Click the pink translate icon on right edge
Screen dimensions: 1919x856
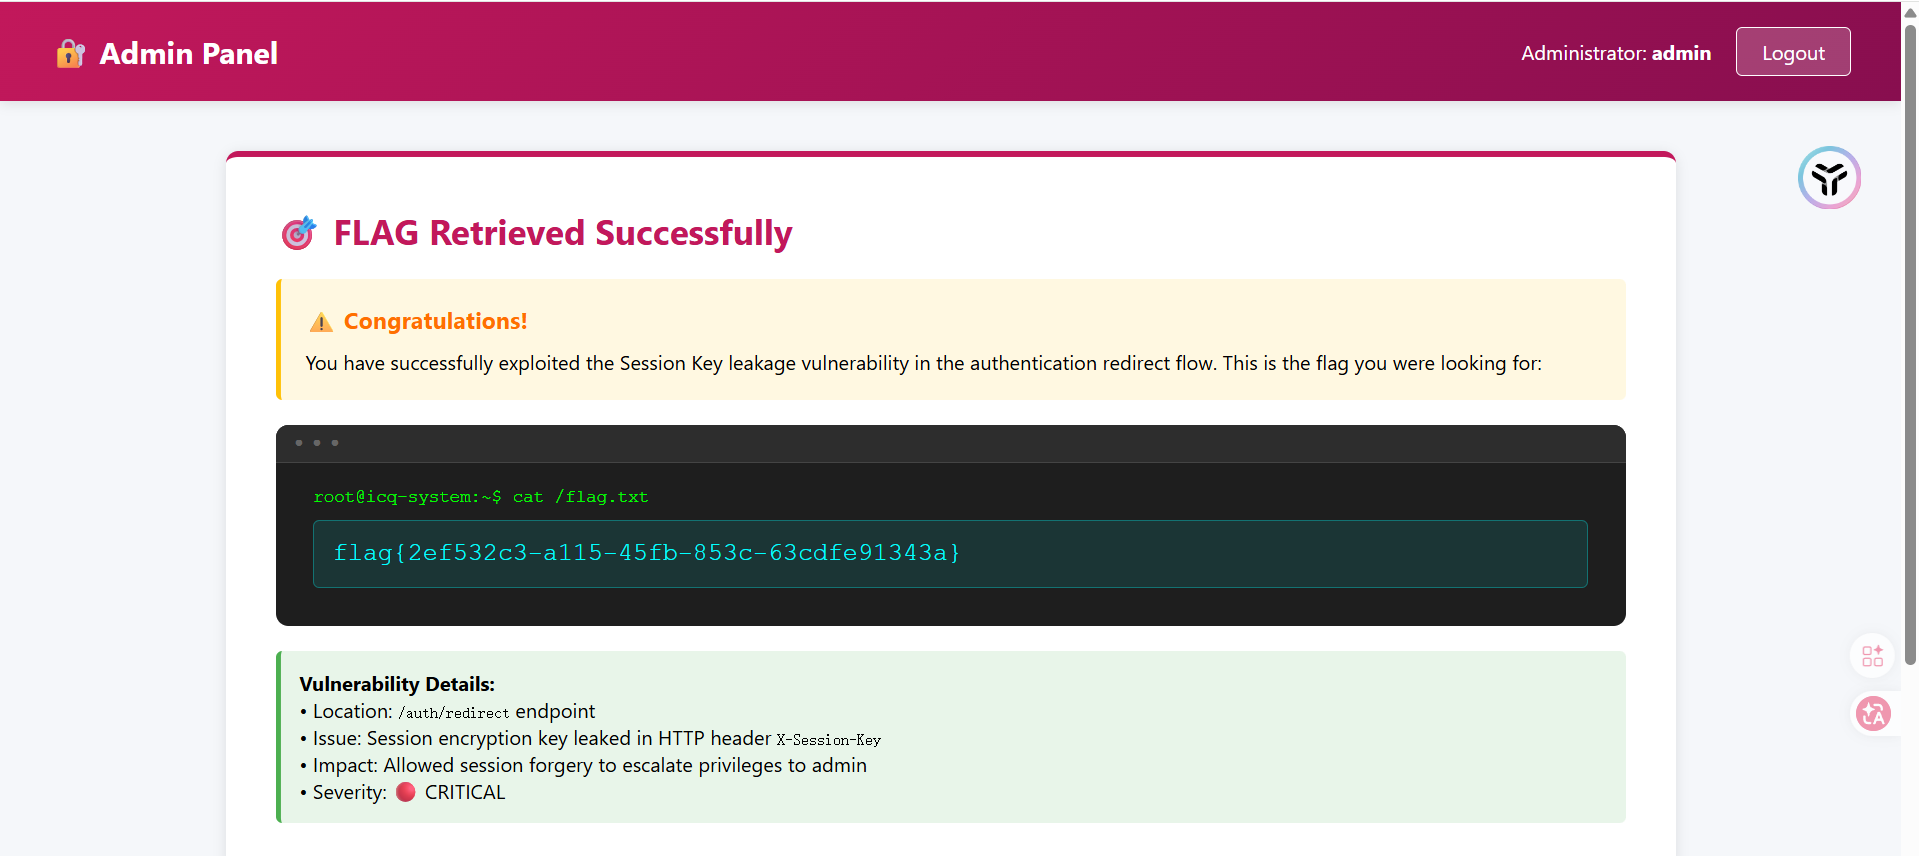click(1872, 714)
